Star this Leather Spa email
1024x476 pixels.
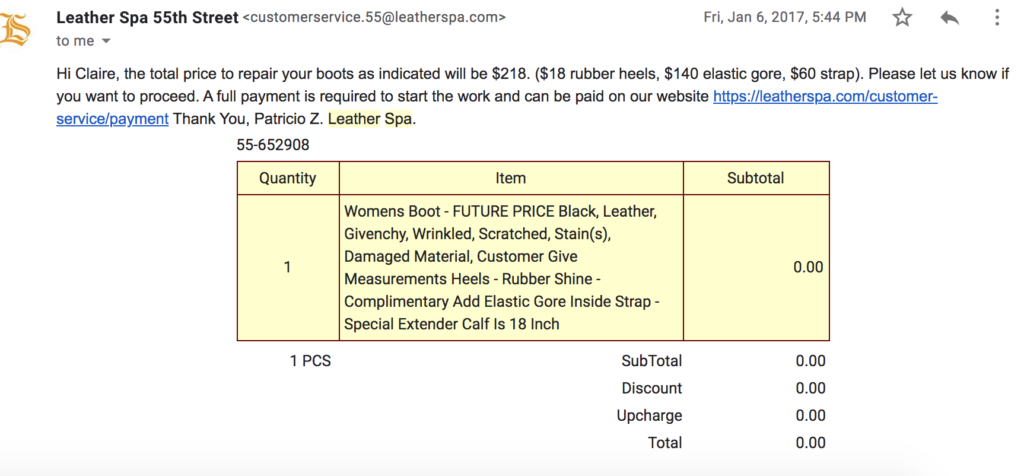coord(902,18)
